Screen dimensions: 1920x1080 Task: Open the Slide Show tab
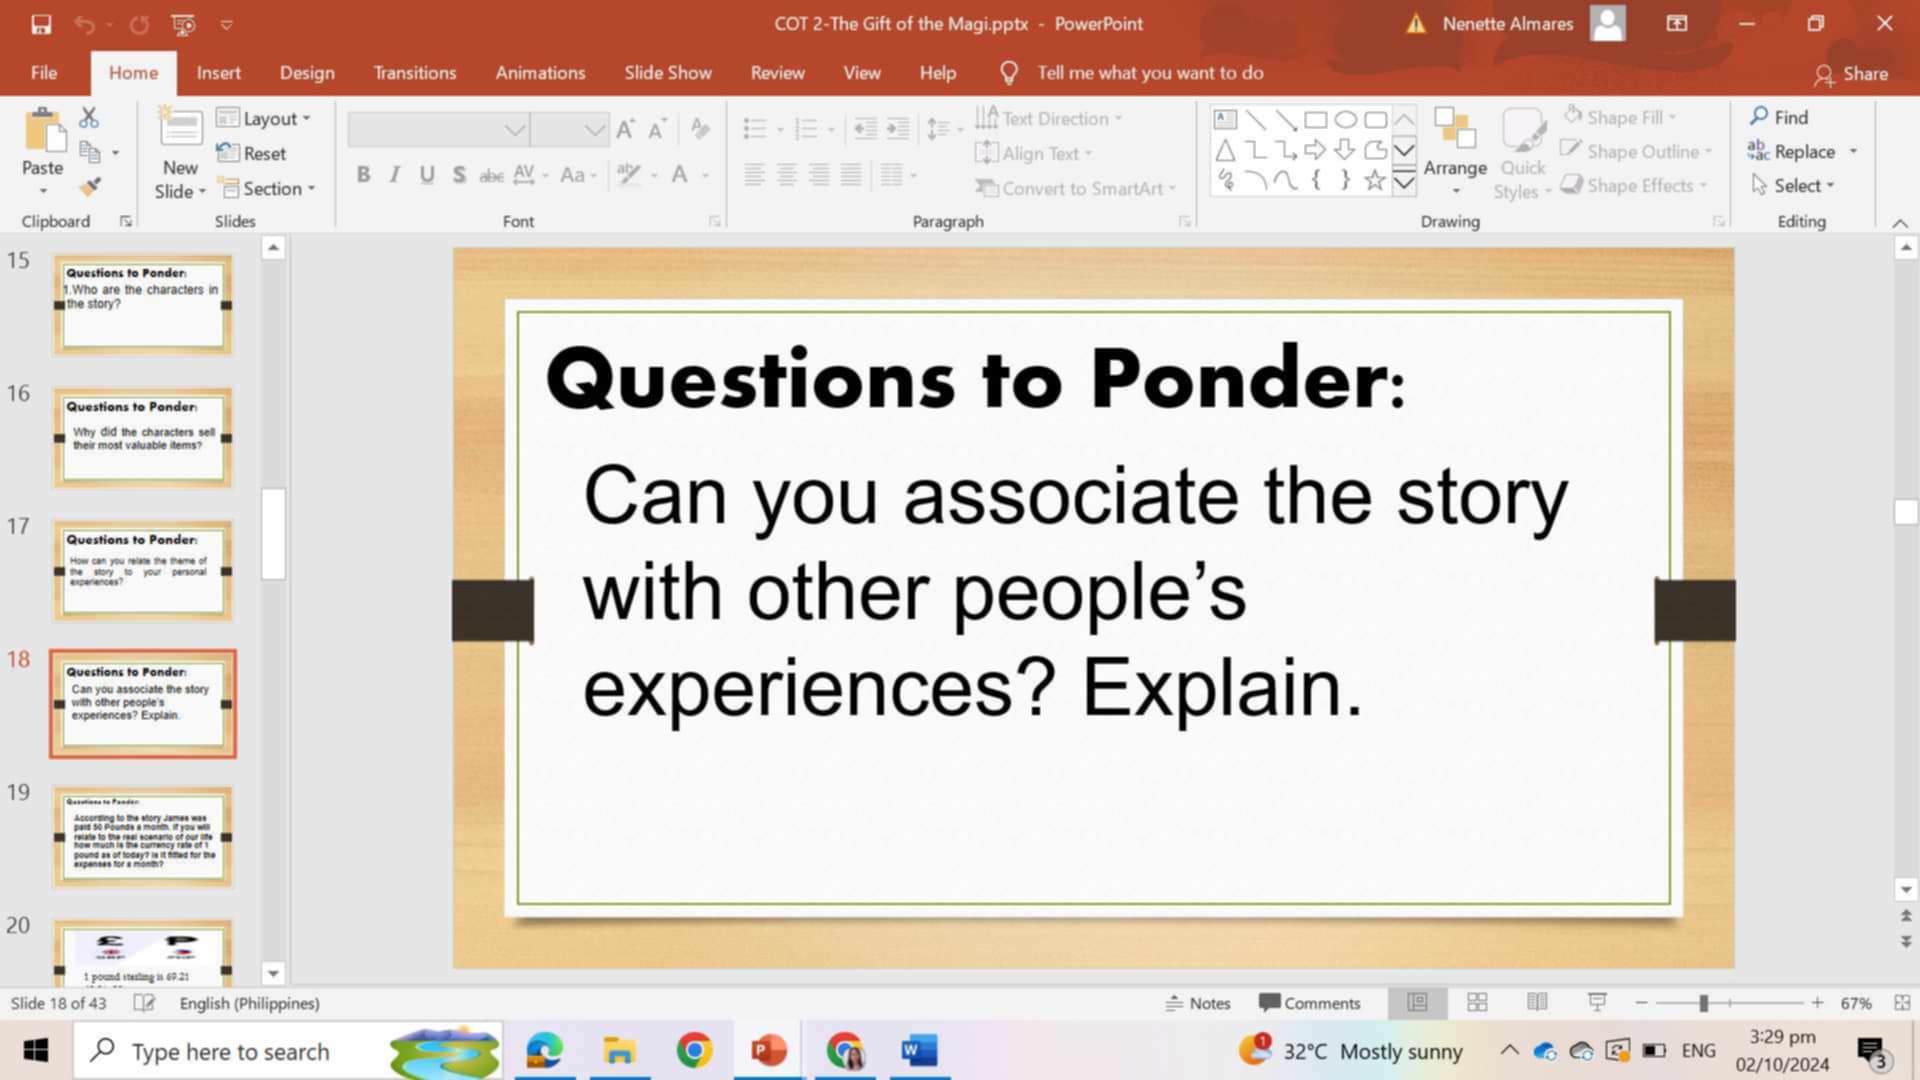point(668,73)
